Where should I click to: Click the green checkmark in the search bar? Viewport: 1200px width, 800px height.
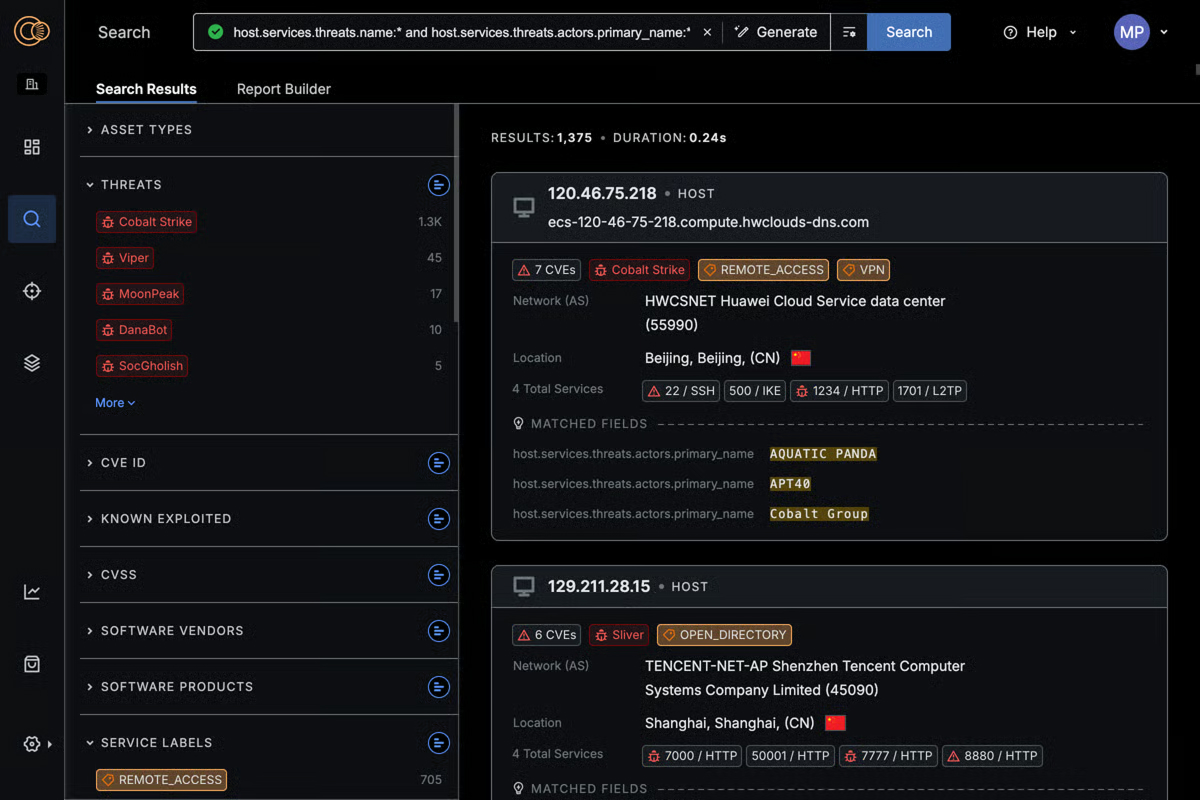(215, 32)
